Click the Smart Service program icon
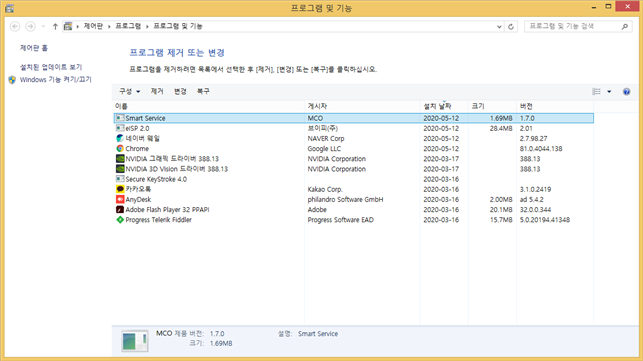The width and height of the screenshot is (643, 361). tap(120, 118)
